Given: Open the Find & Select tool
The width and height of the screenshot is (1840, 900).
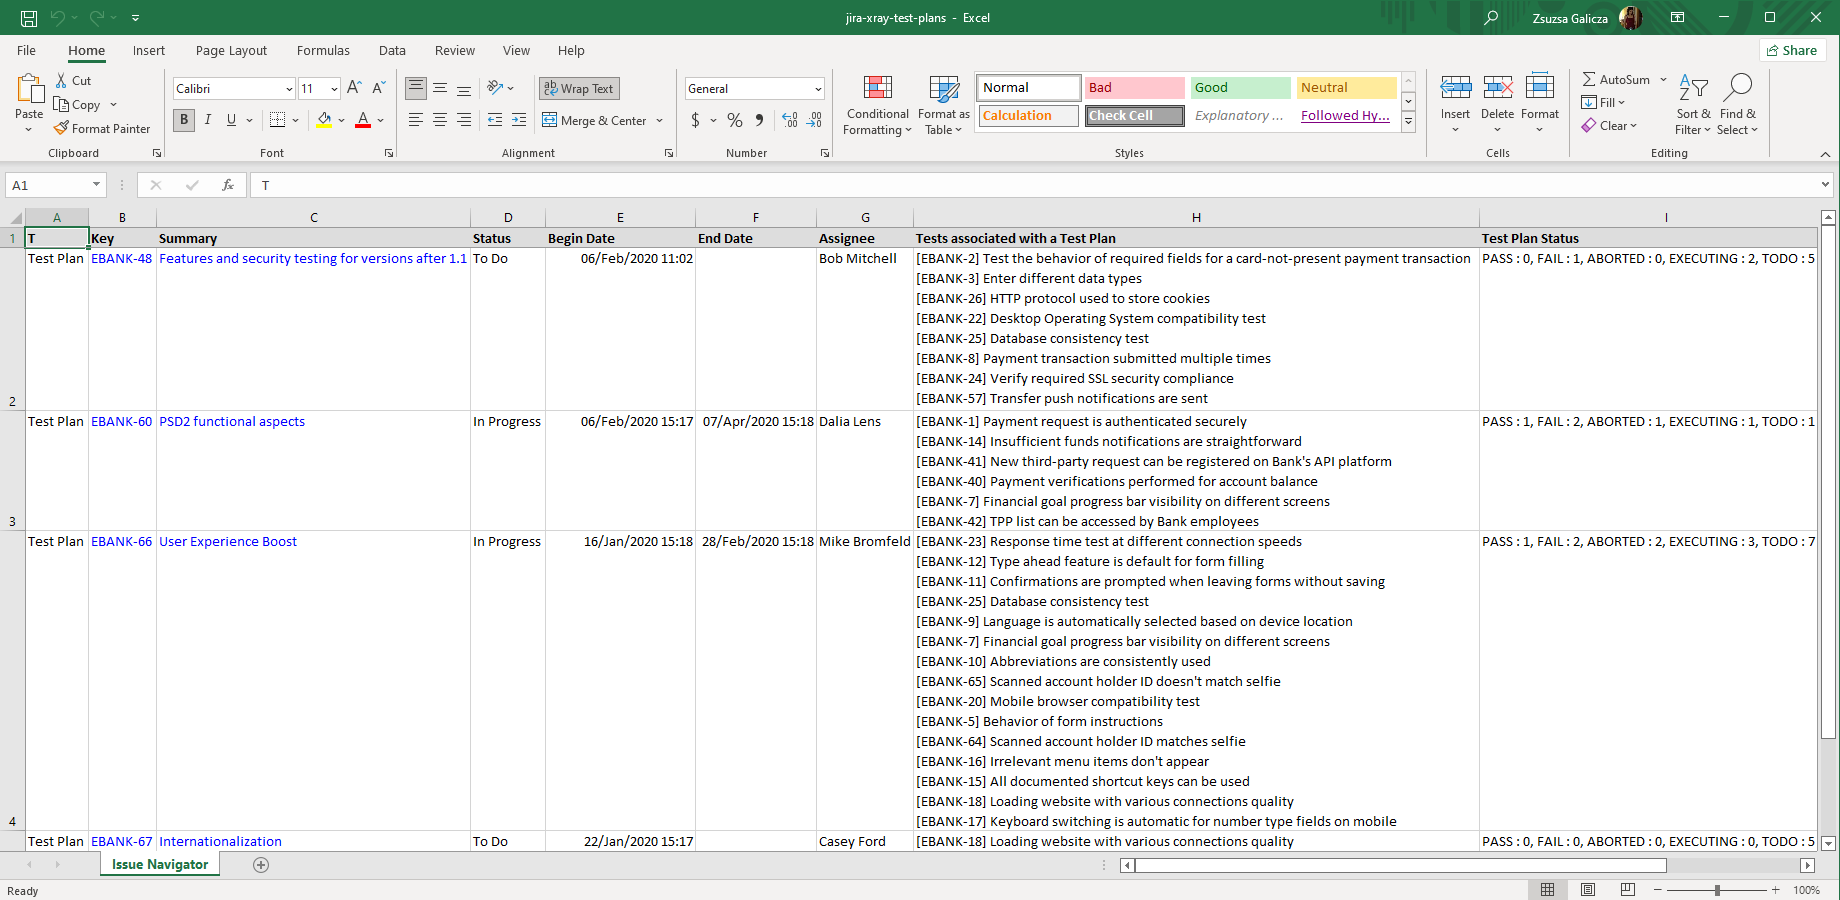Looking at the screenshot, I should [1737, 88].
